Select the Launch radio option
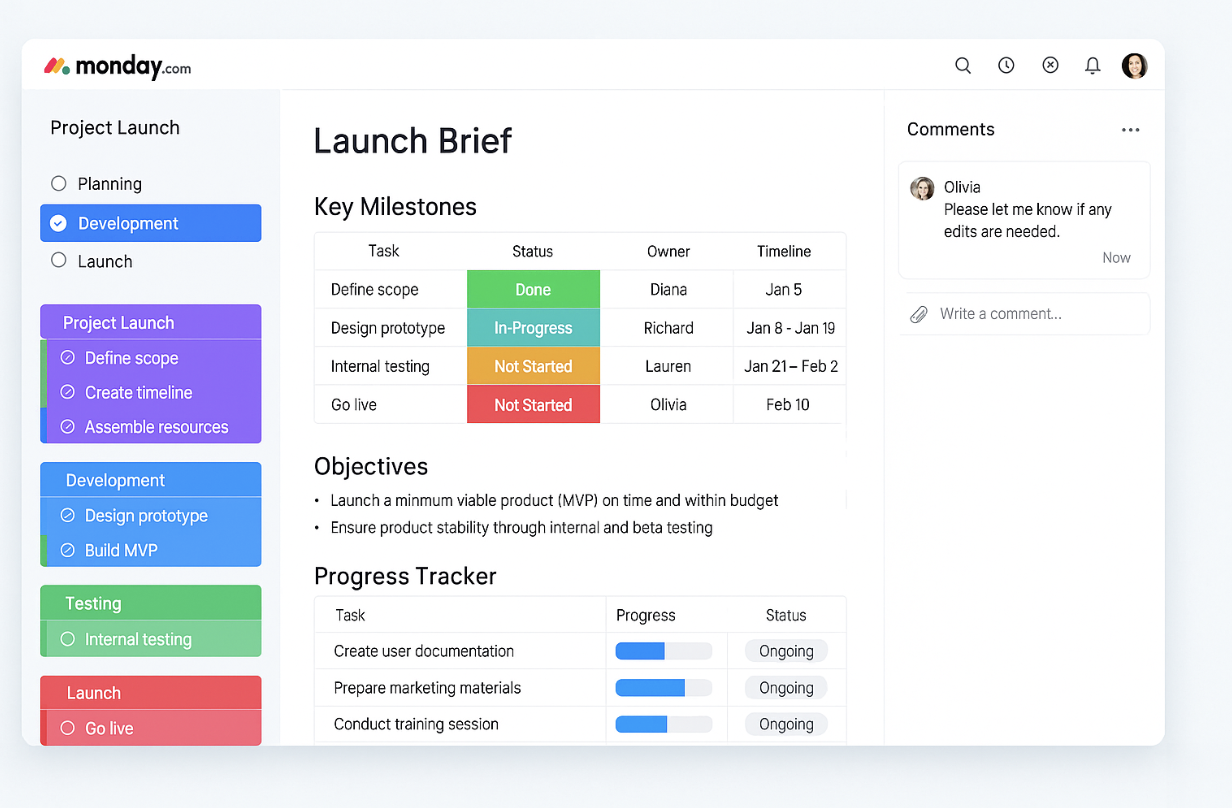The image size is (1232, 812). tap(59, 261)
